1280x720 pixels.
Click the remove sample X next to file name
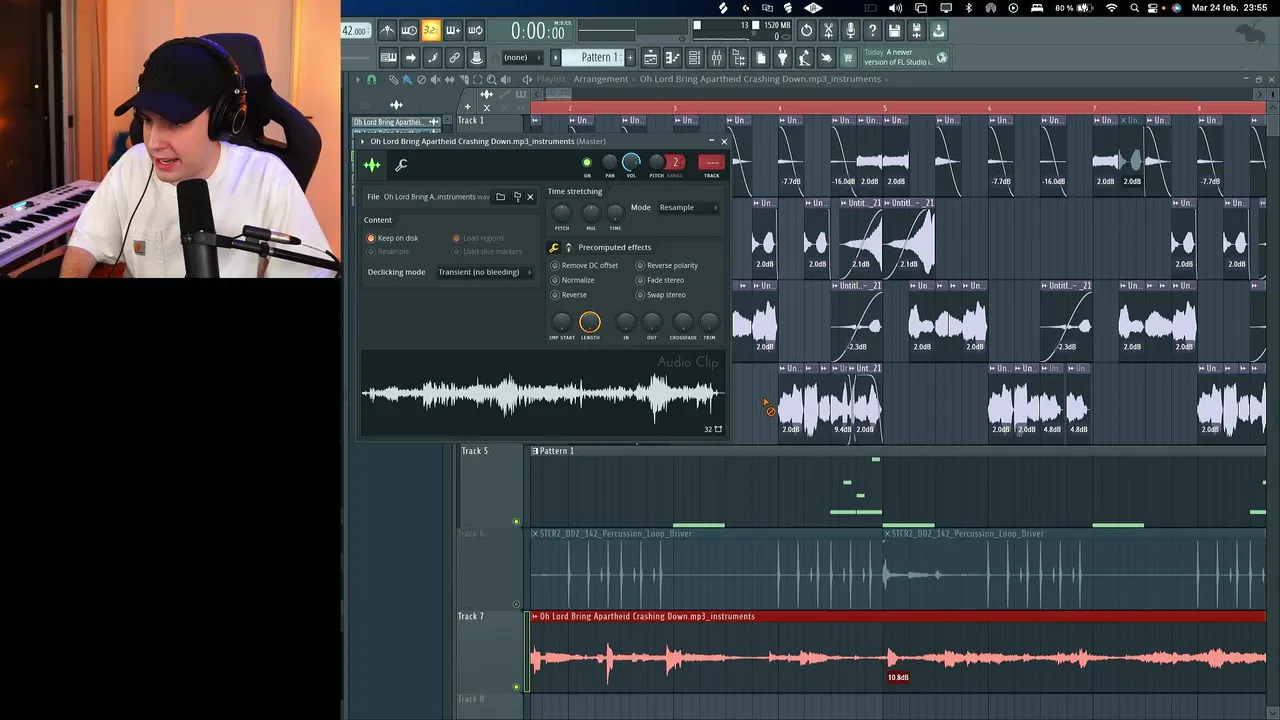pos(530,197)
